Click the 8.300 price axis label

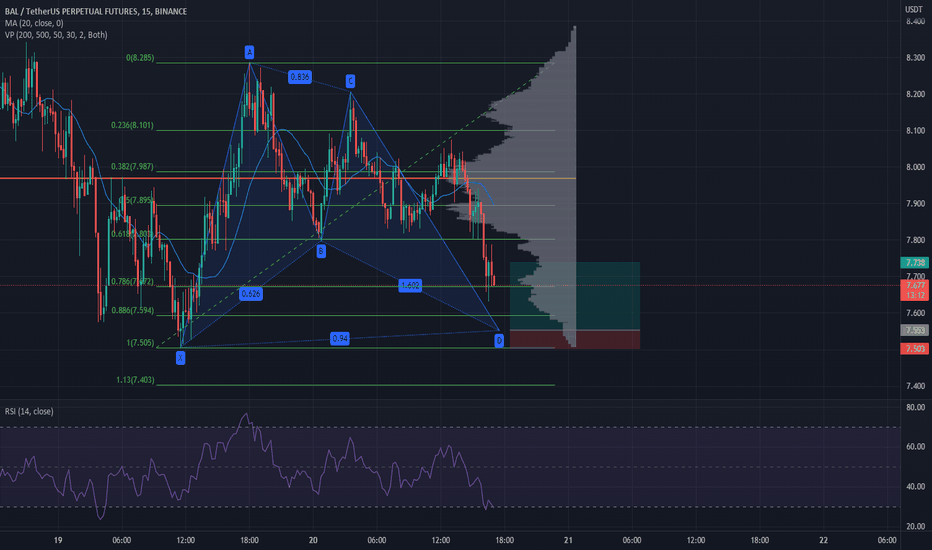915,58
